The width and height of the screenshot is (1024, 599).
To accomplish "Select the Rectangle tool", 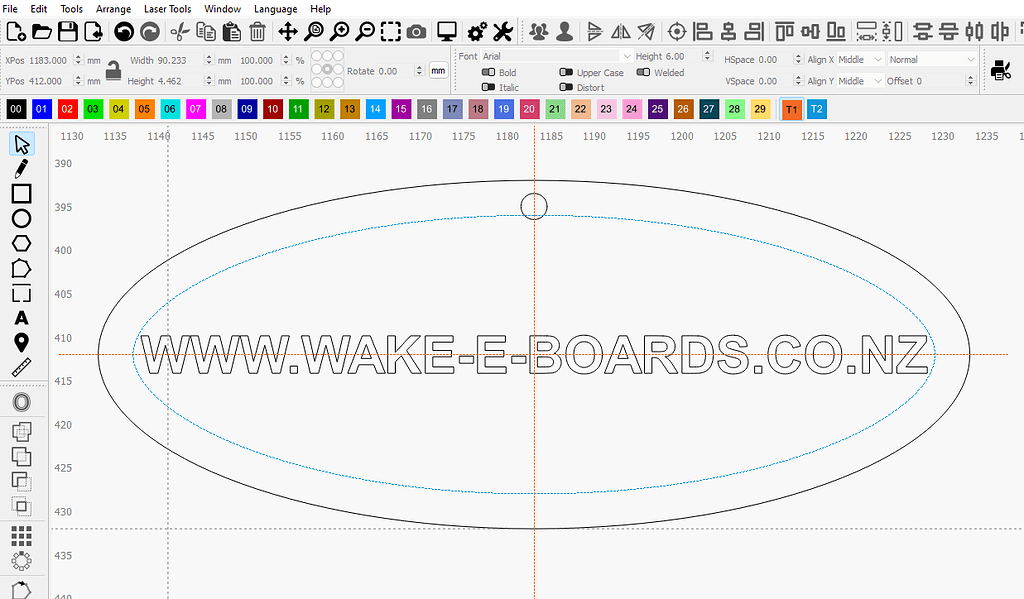I will click(x=21, y=193).
